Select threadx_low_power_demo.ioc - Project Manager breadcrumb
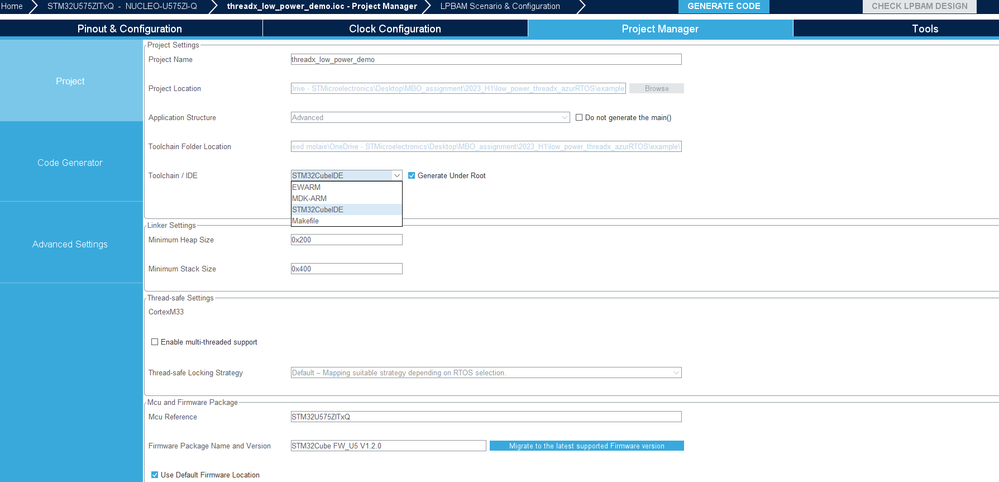The width and height of the screenshot is (999, 482). tap(322, 6)
